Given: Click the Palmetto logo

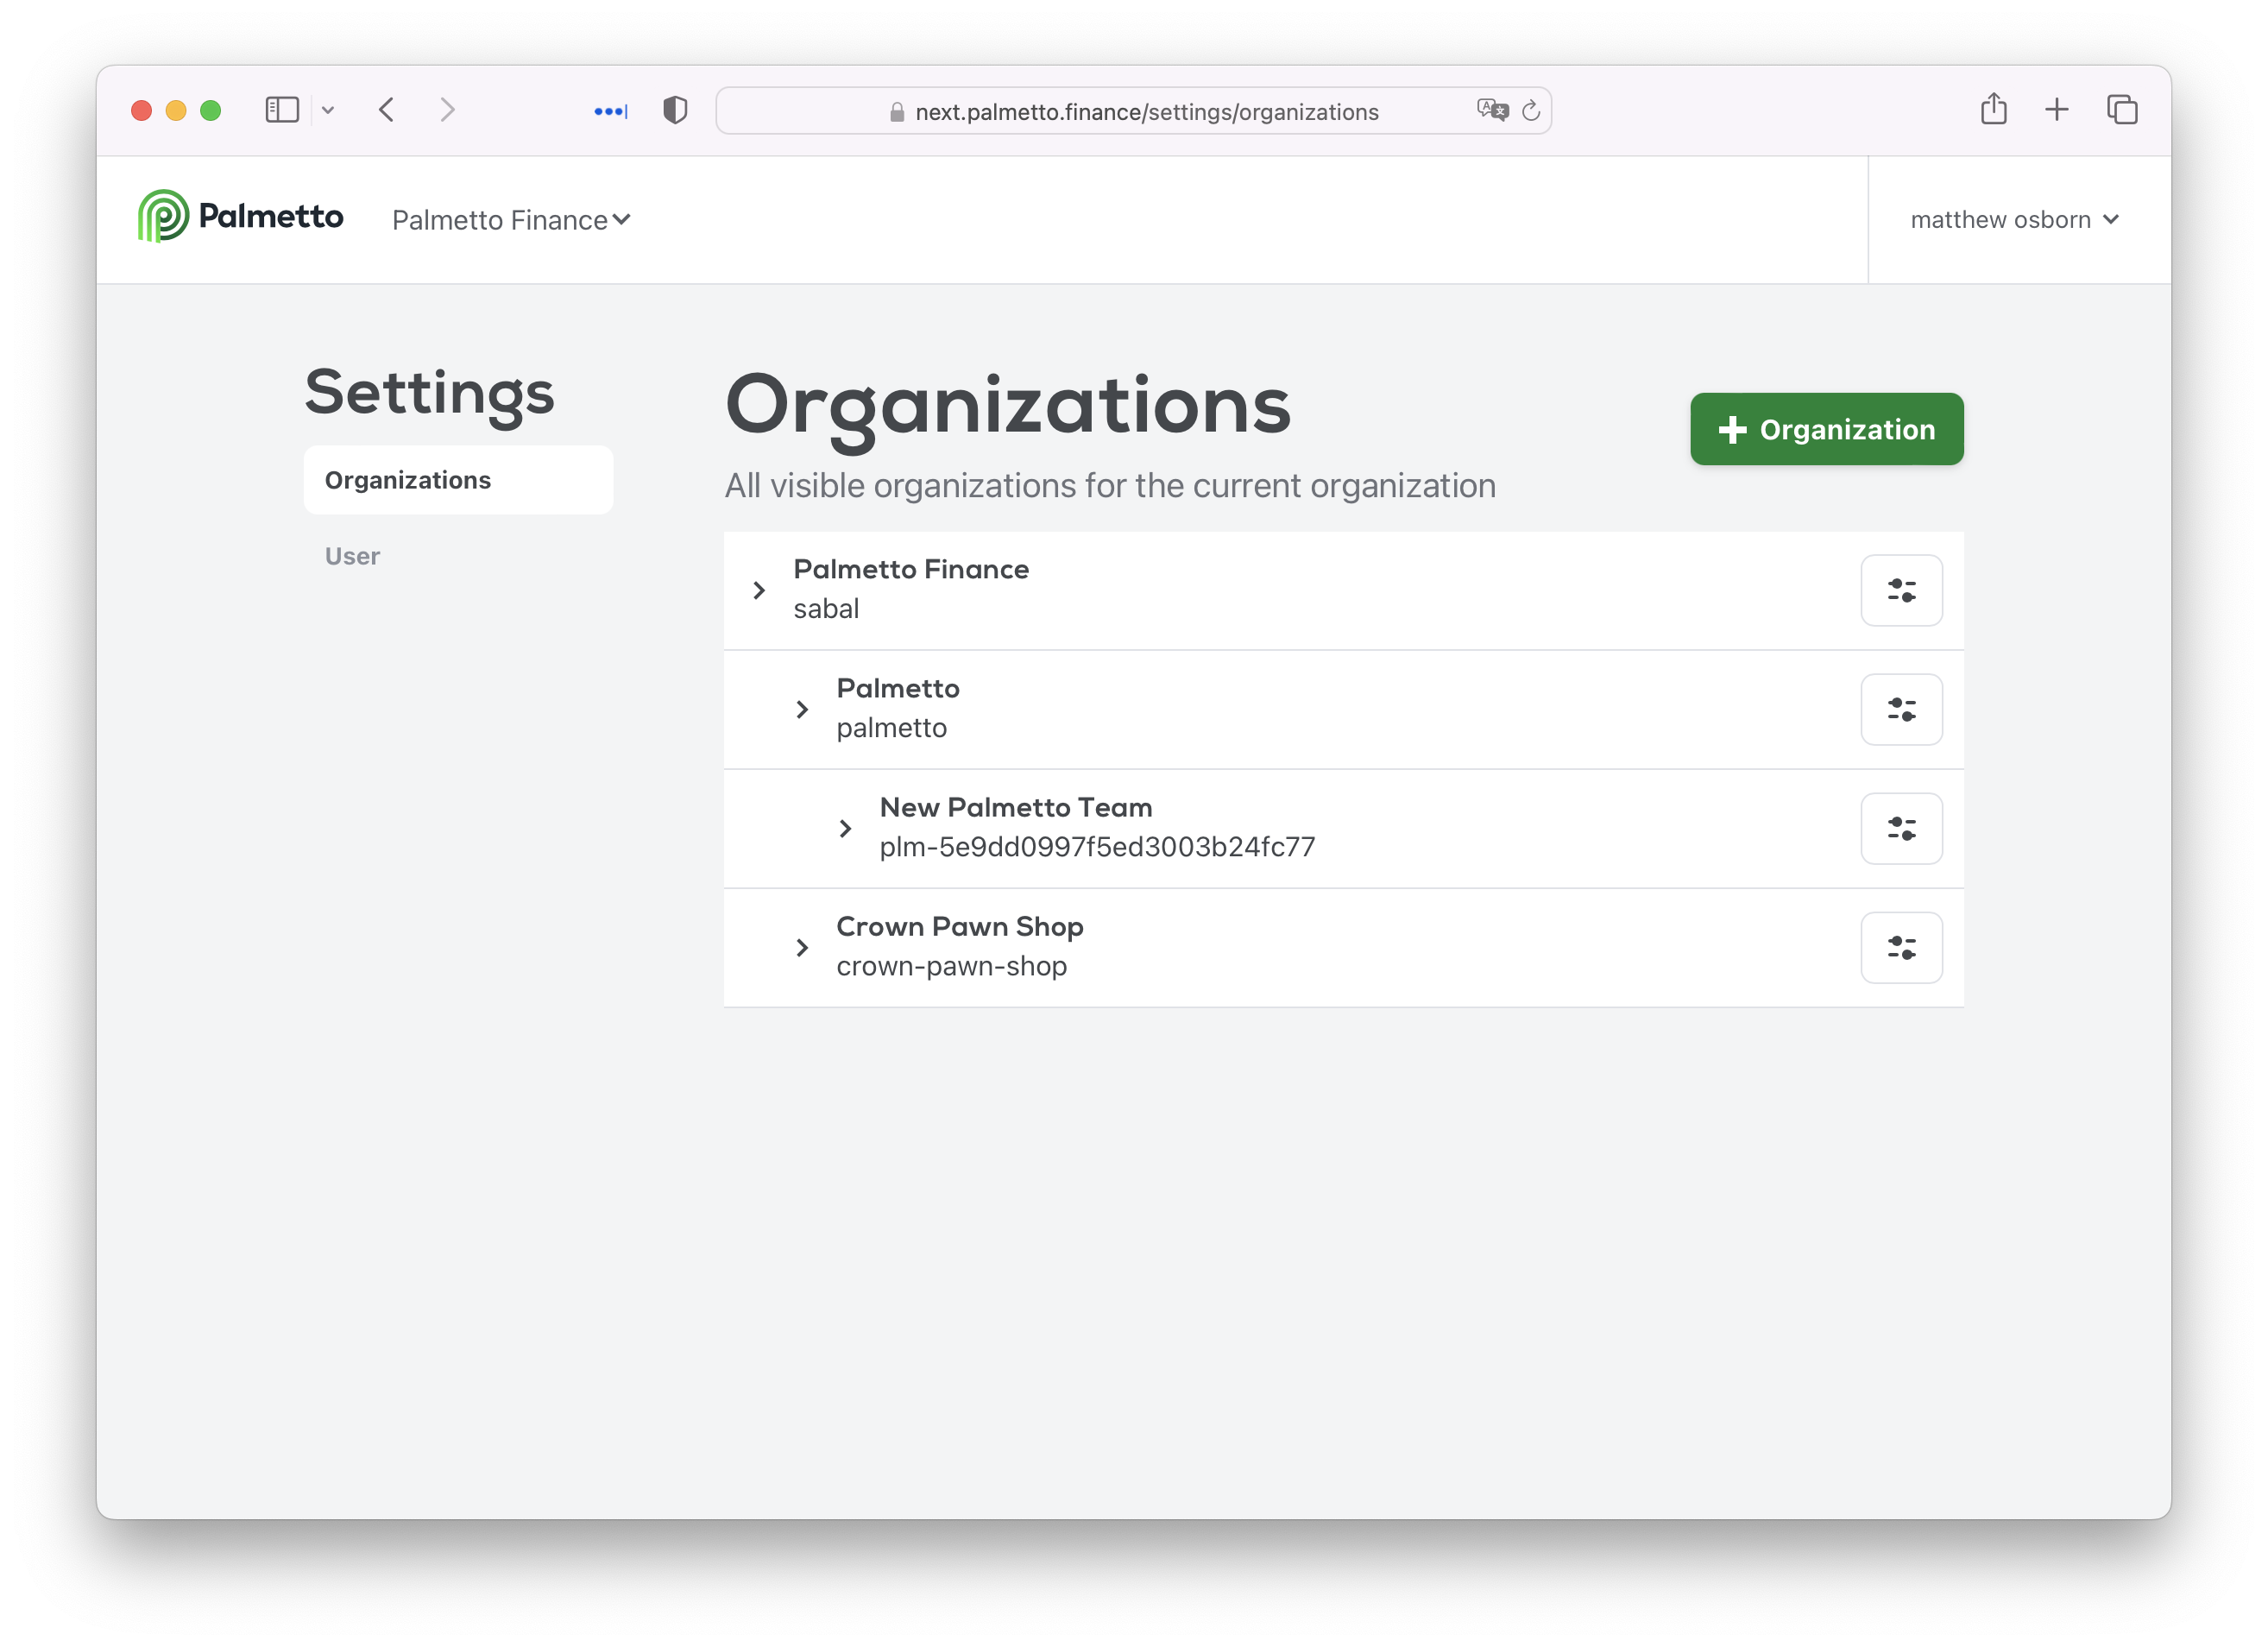Looking at the screenshot, I should [240, 216].
